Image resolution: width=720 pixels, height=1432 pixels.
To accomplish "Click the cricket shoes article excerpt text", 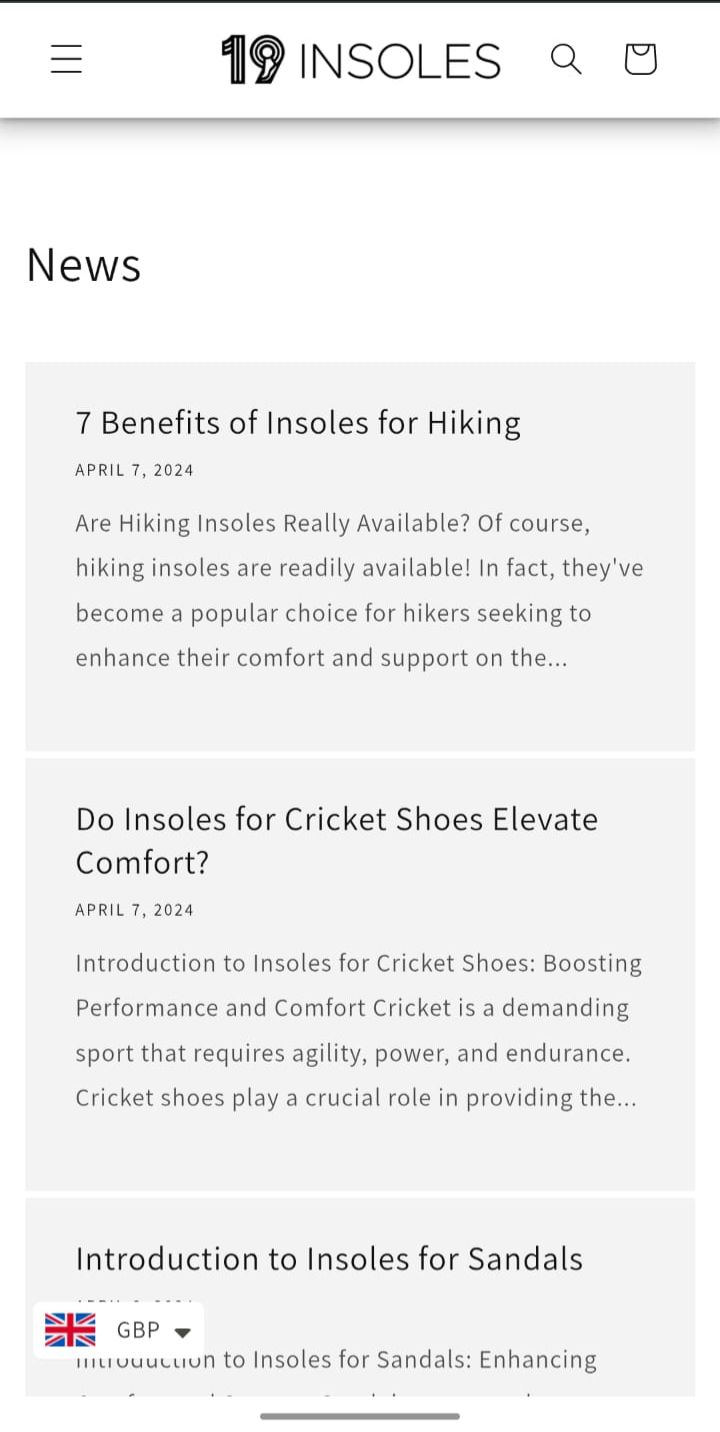I will coord(358,1030).
